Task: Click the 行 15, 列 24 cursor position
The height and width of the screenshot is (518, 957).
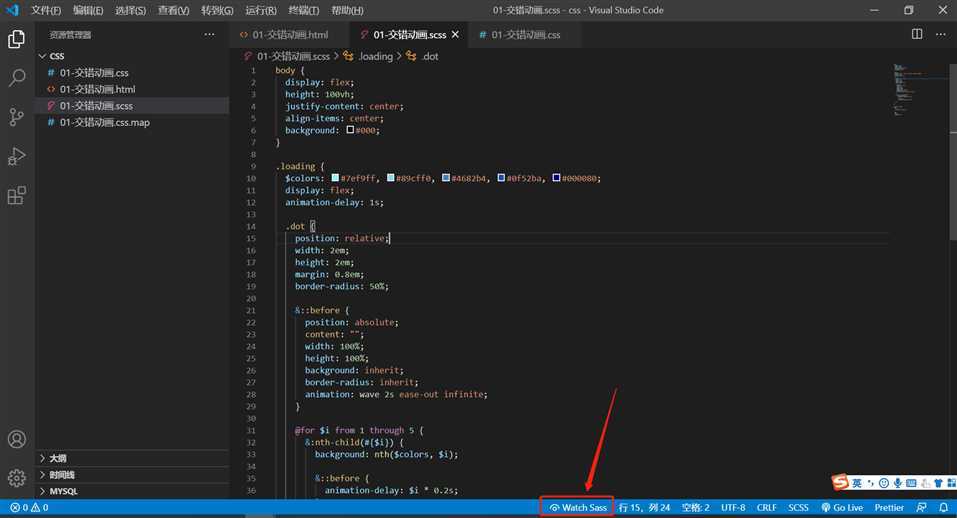Action: tap(645, 508)
